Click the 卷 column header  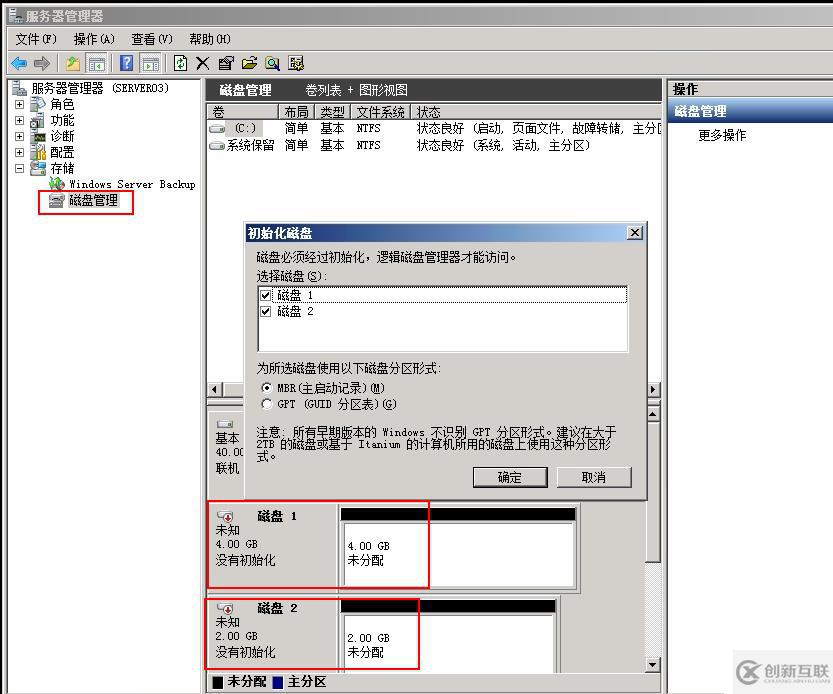tap(243, 112)
